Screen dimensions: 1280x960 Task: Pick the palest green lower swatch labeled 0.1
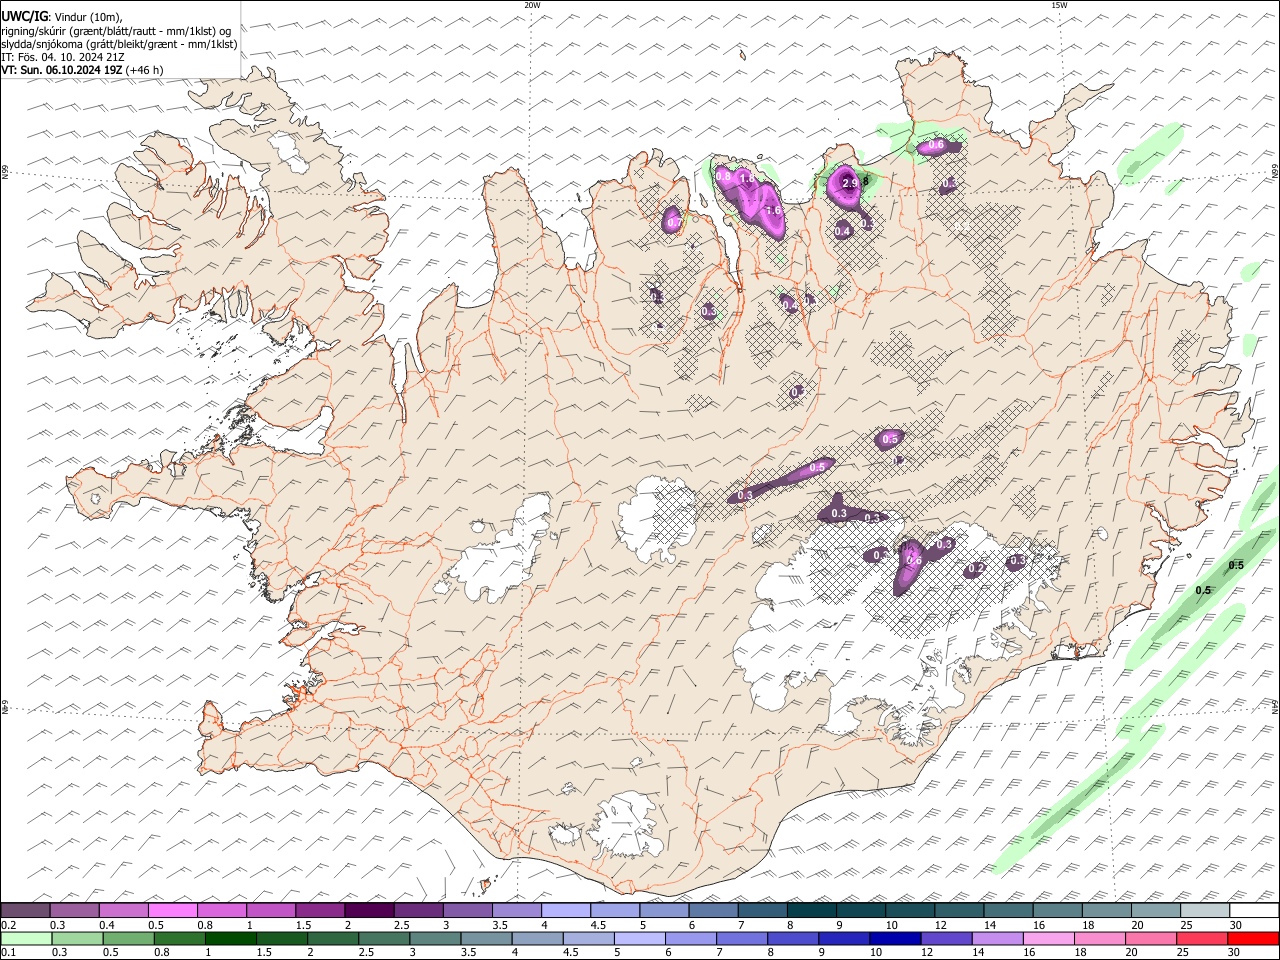(x=25, y=938)
